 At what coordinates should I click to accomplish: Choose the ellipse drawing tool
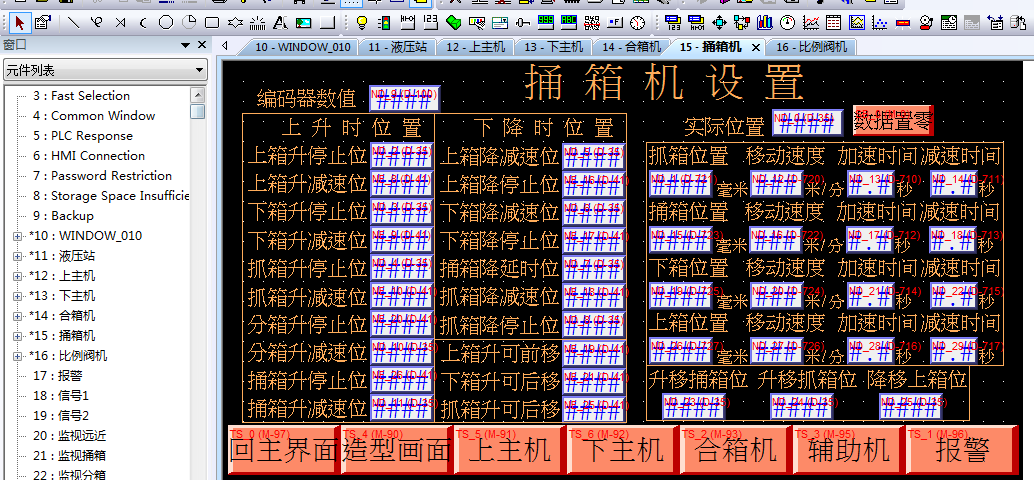click(x=165, y=21)
